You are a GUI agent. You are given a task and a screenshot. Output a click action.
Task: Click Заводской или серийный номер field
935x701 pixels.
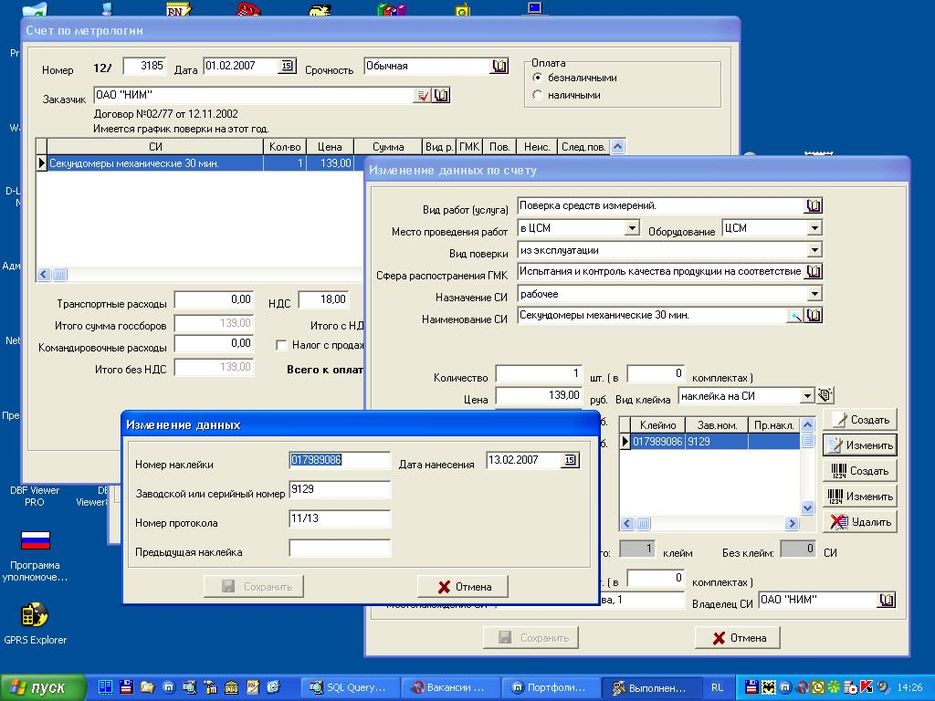coord(339,489)
